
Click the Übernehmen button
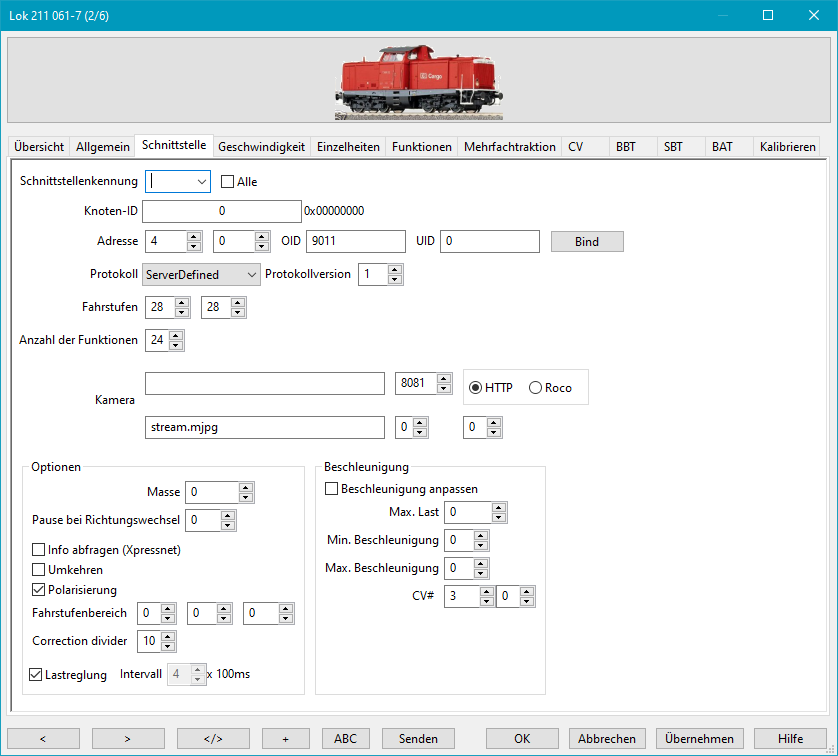pos(698,738)
